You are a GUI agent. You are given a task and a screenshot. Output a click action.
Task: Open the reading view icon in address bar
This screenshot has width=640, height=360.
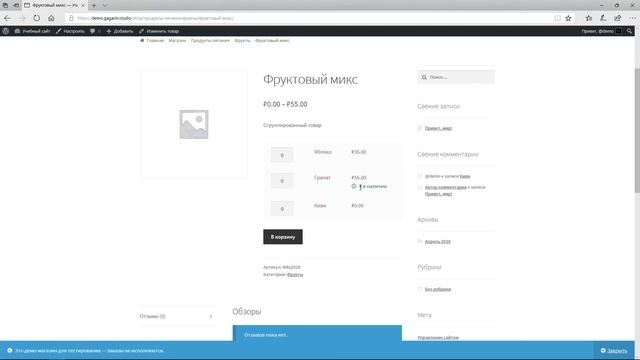(x=558, y=18)
